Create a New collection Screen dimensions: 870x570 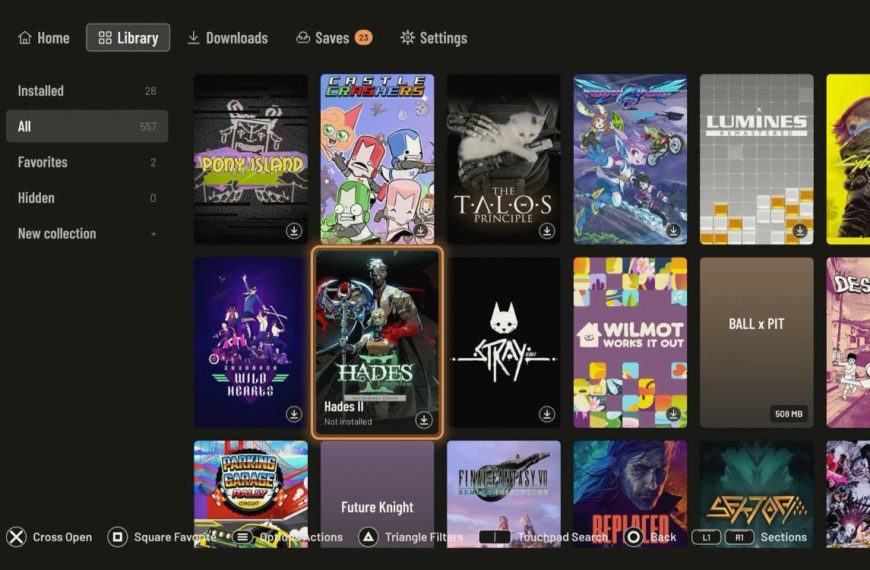point(87,234)
